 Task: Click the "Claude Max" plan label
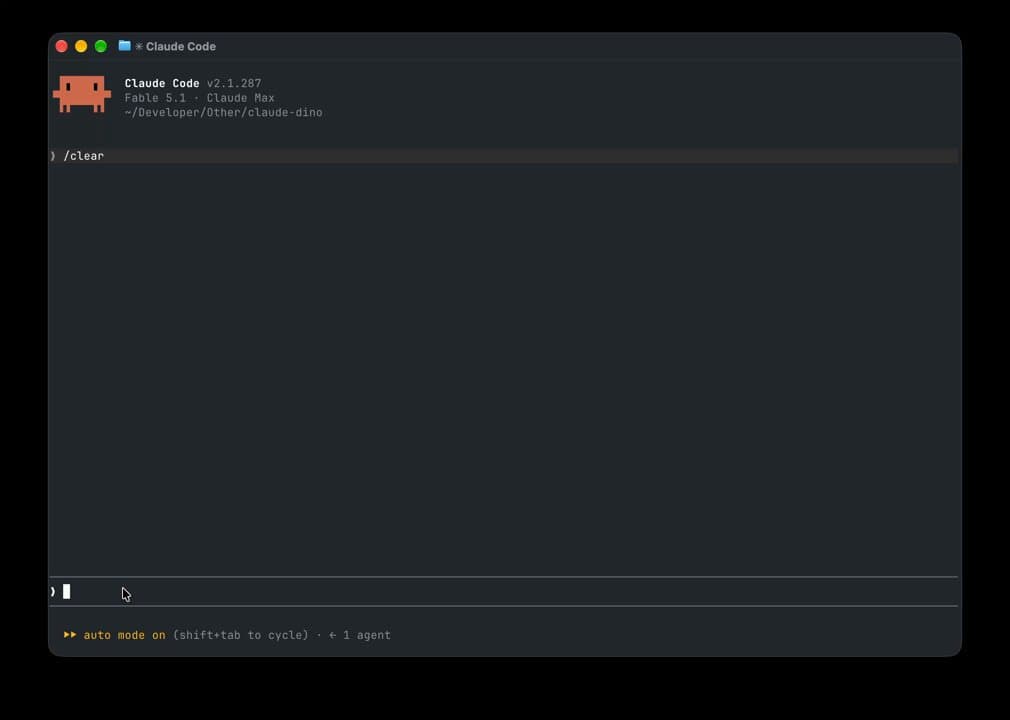[x=240, y=98]
